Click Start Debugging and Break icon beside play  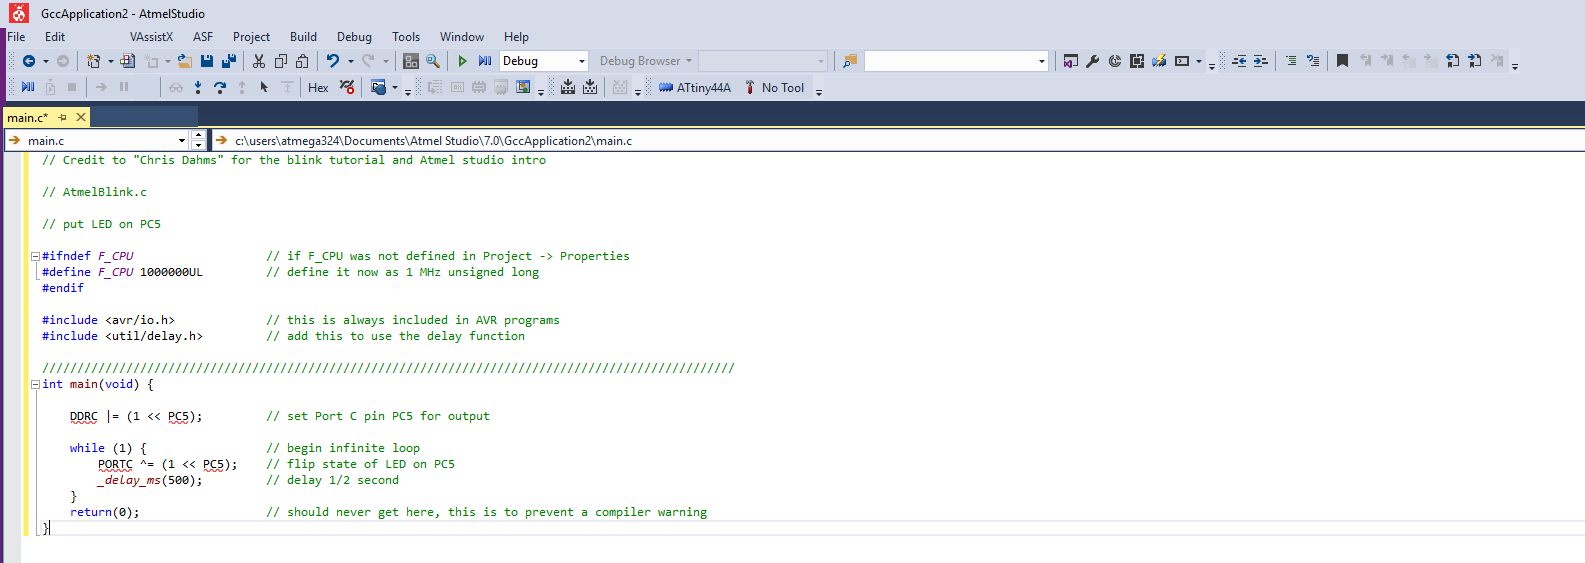[x=485, y=61]
